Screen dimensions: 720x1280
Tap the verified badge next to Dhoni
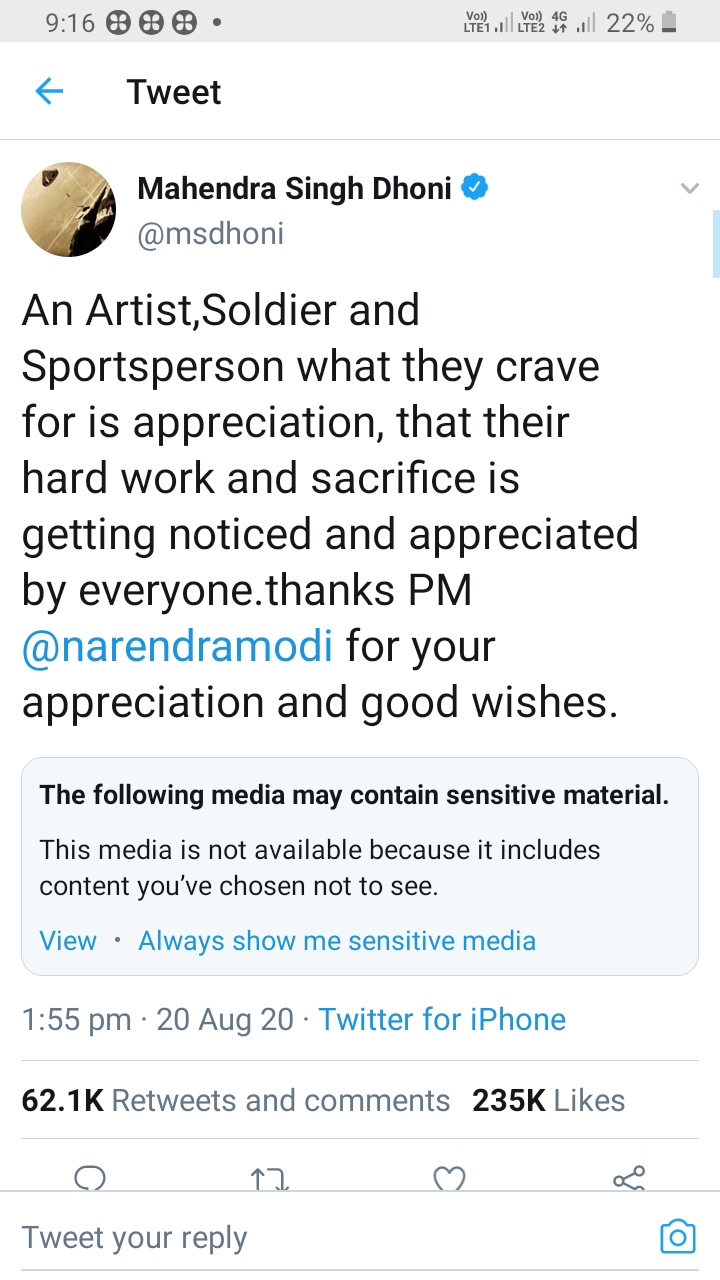474,187
